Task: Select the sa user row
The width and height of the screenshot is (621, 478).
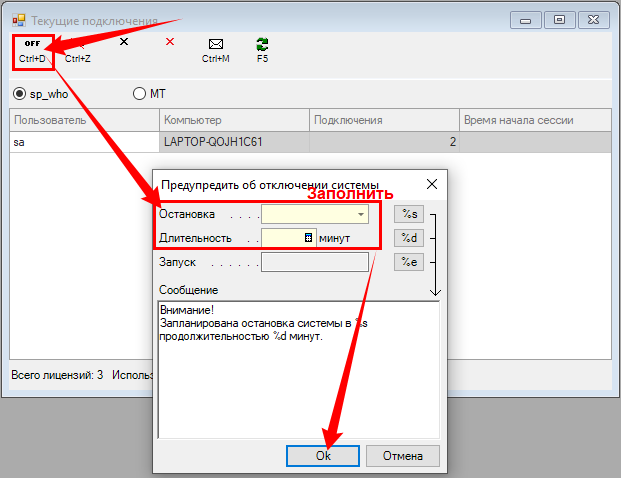Action: [84, 143]
